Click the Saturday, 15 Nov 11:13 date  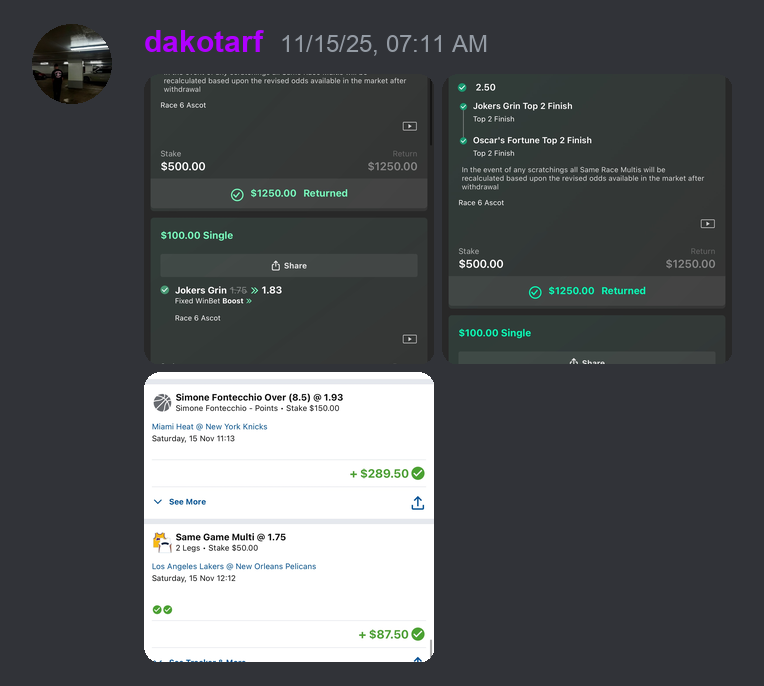[x=193, y=438]
